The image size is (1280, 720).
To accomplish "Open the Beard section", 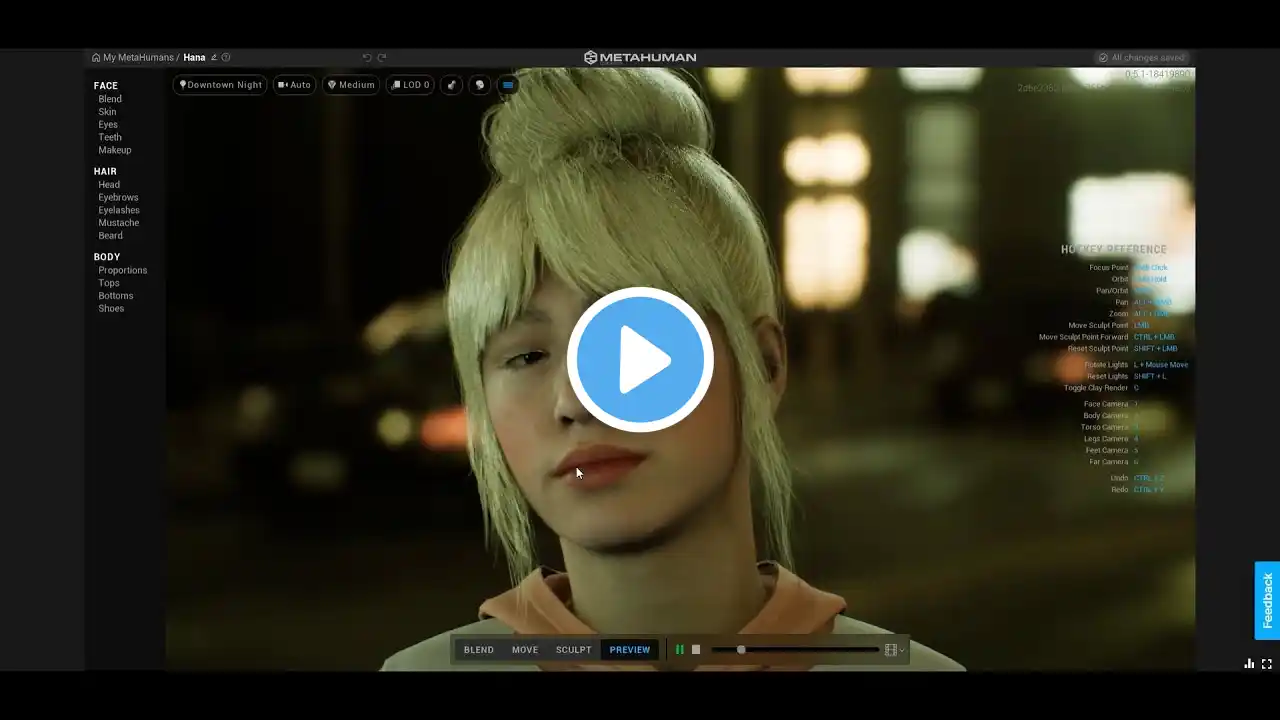I will click(x=110, y=236).
